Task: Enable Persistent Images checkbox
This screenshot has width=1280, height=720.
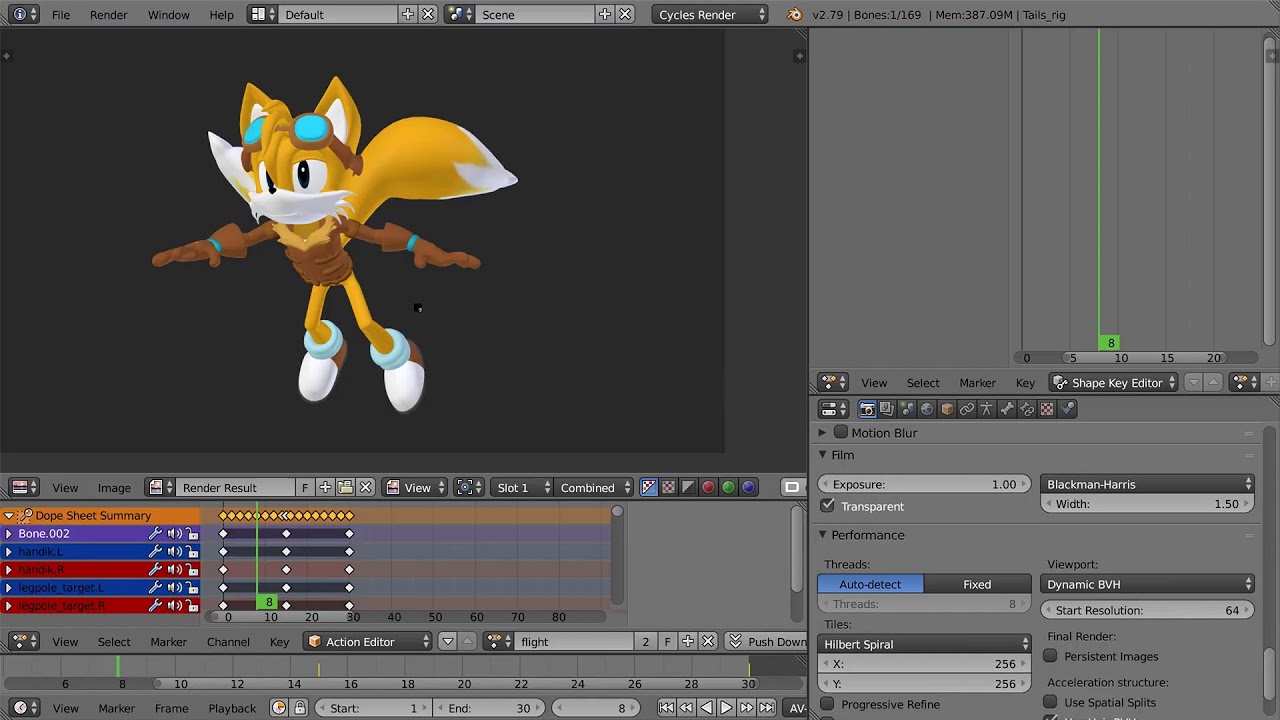Action: tap(1050, 656)
